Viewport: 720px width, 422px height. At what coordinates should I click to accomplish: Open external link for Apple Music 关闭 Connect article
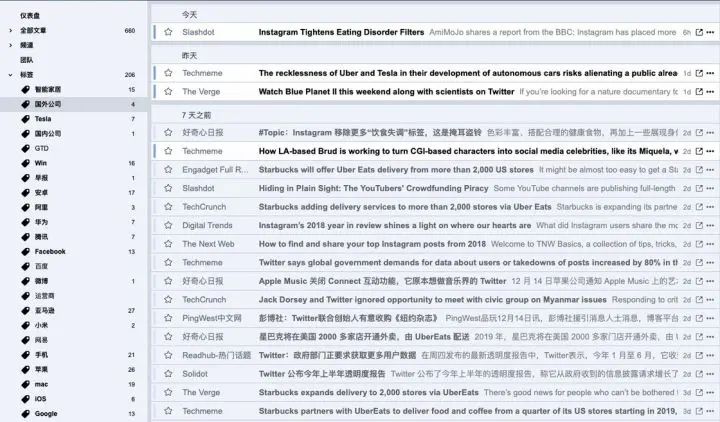(x=699, y=281)
